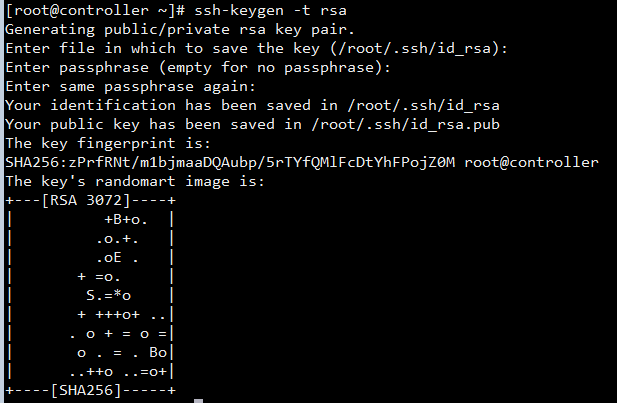This screenshot has width=617, height=403.
Task: Click the 'o . = . Bo' randomart row
Action: coord(122,352)
